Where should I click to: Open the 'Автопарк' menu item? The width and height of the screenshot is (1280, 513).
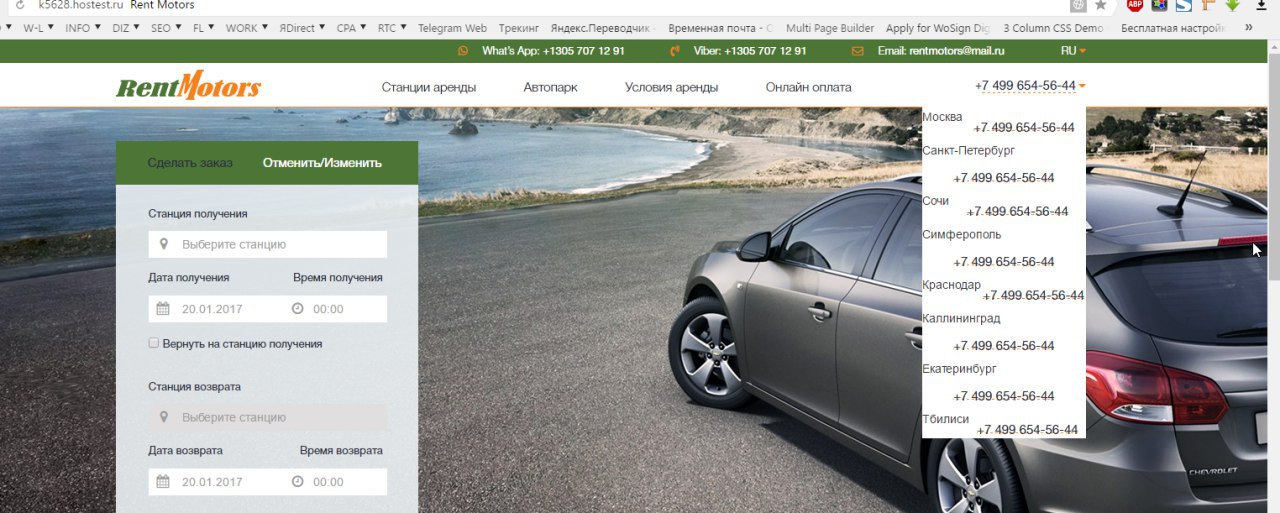coord(550,87)
